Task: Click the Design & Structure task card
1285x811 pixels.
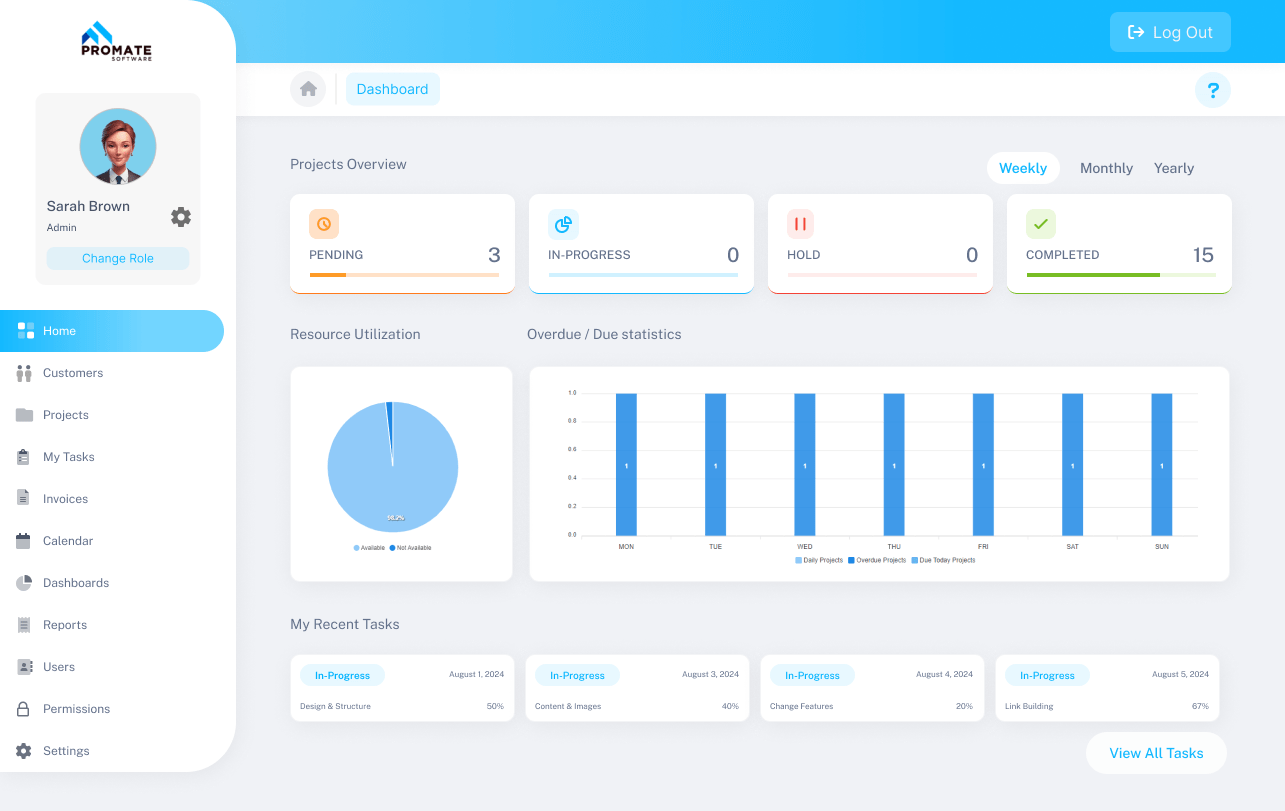Action: tap(401, 688)
